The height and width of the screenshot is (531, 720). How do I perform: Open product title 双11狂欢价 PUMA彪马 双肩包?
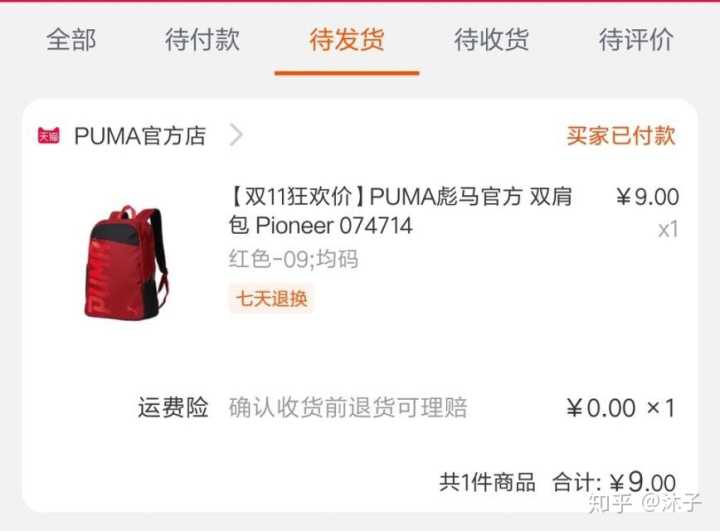point(400,211)
